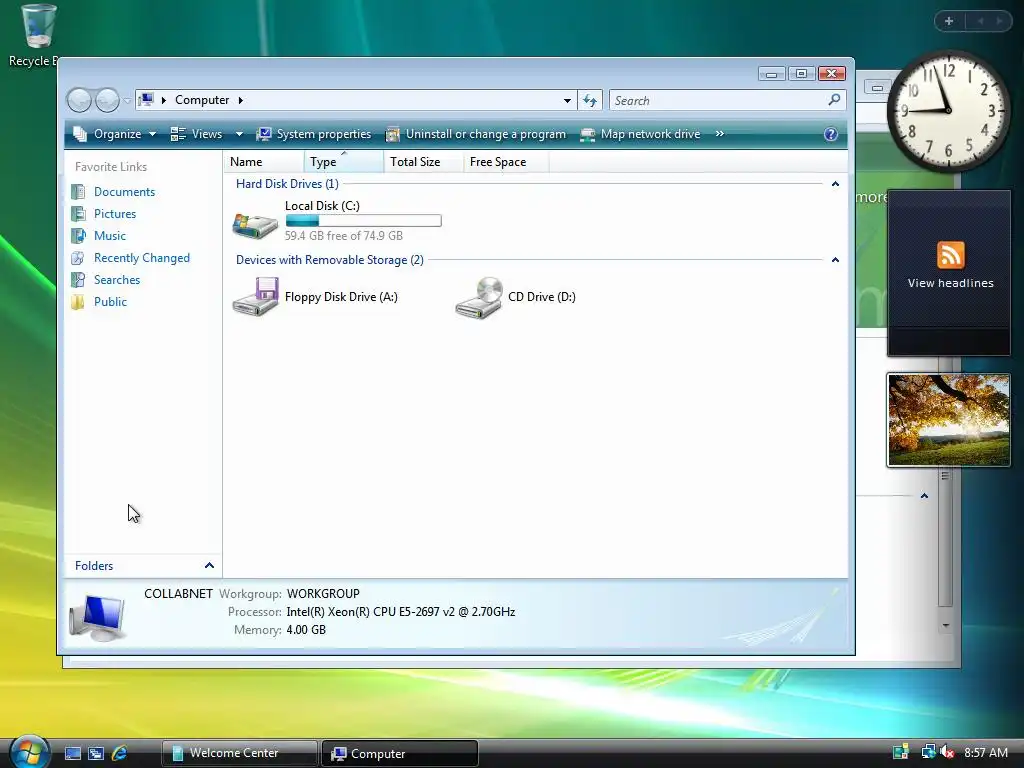Click the Views toolbar button

point(197,134)
